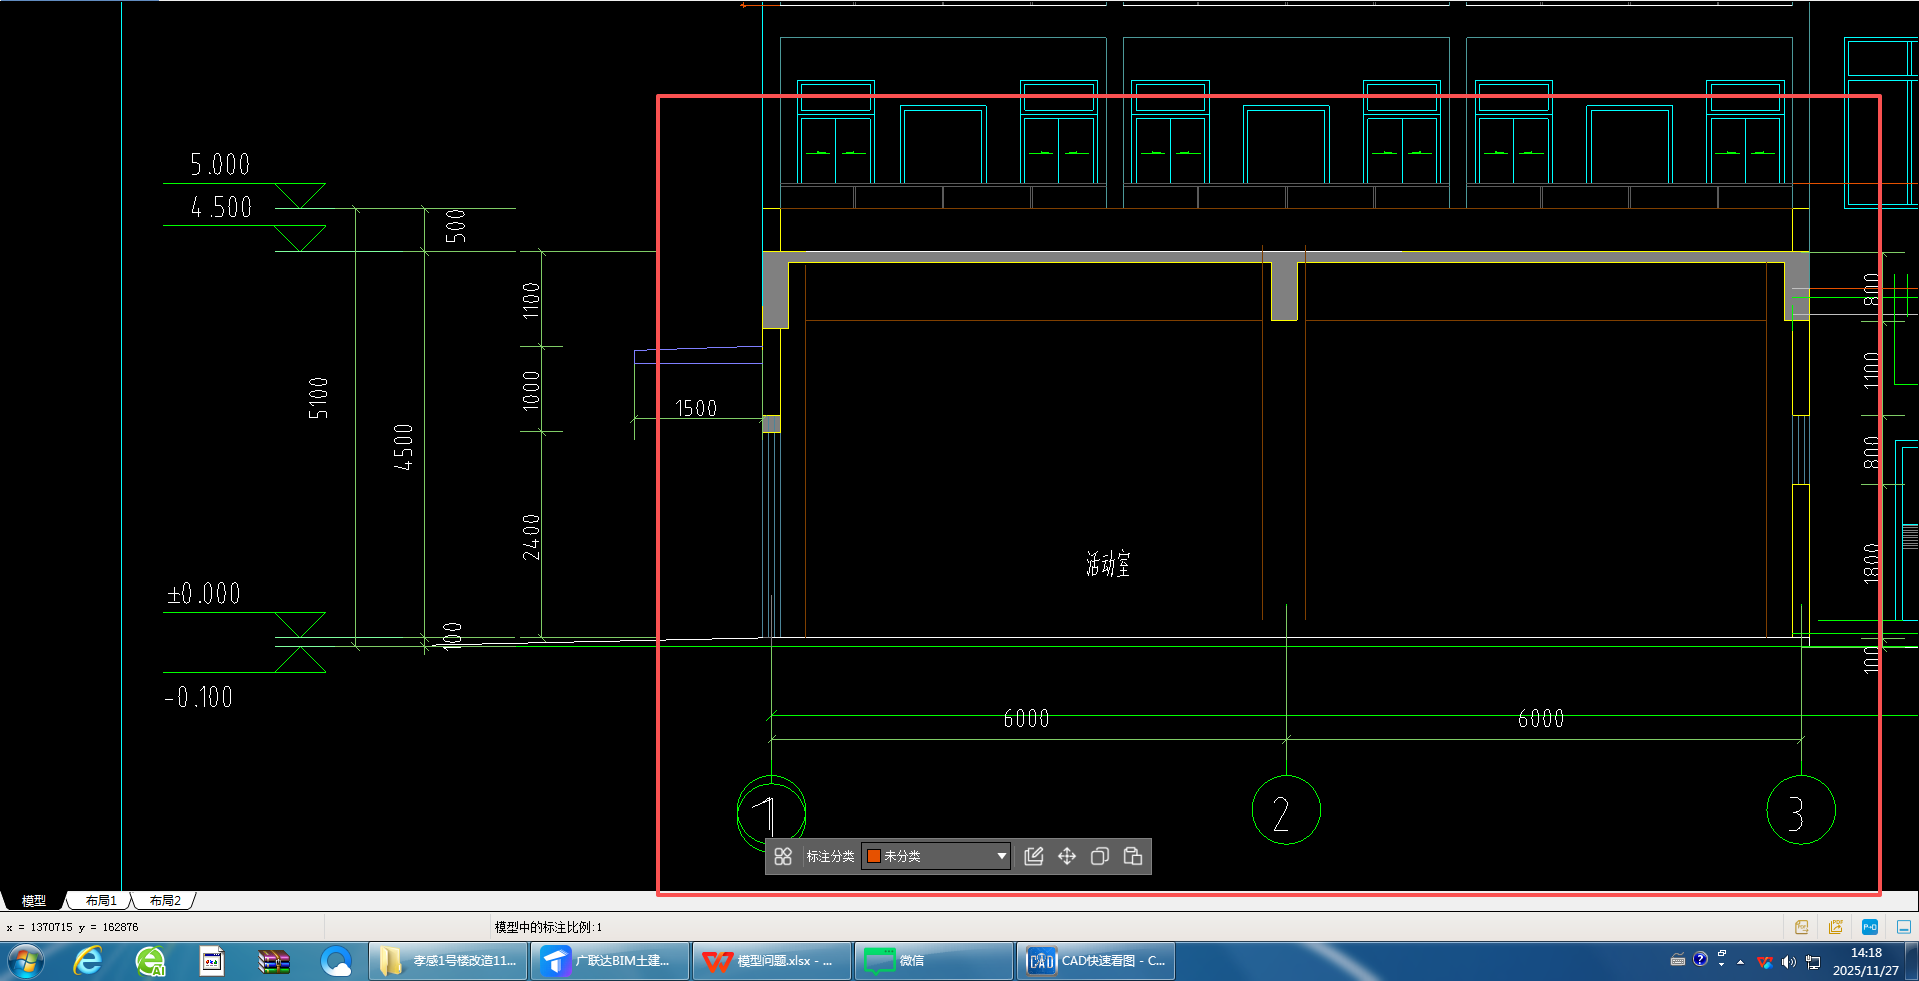Viewport: 1919px width, 981px height.
Task: Click the edit annotation pencil icon
Action: click(1034, 856)
